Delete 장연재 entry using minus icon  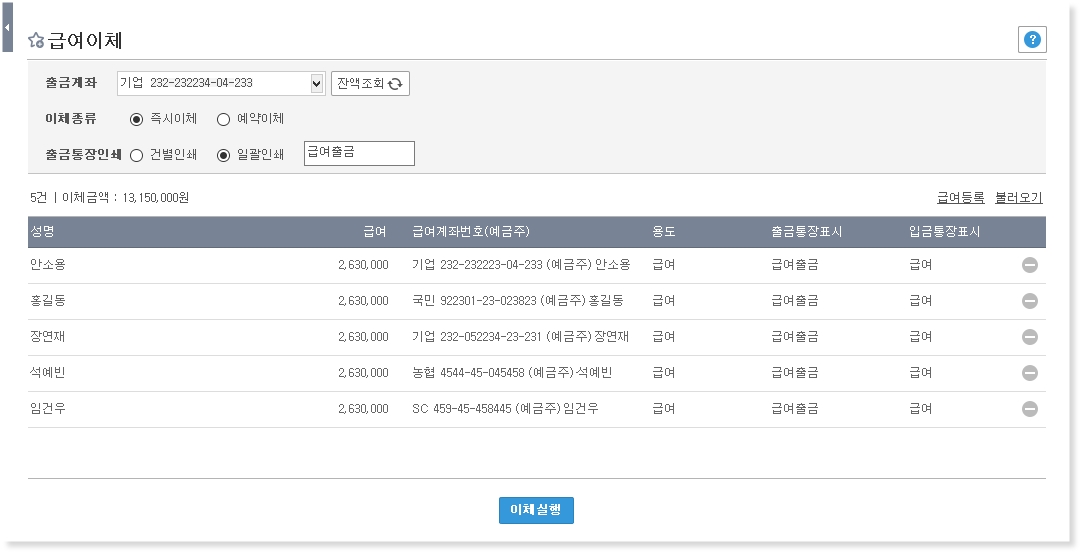coord(1029,337)
